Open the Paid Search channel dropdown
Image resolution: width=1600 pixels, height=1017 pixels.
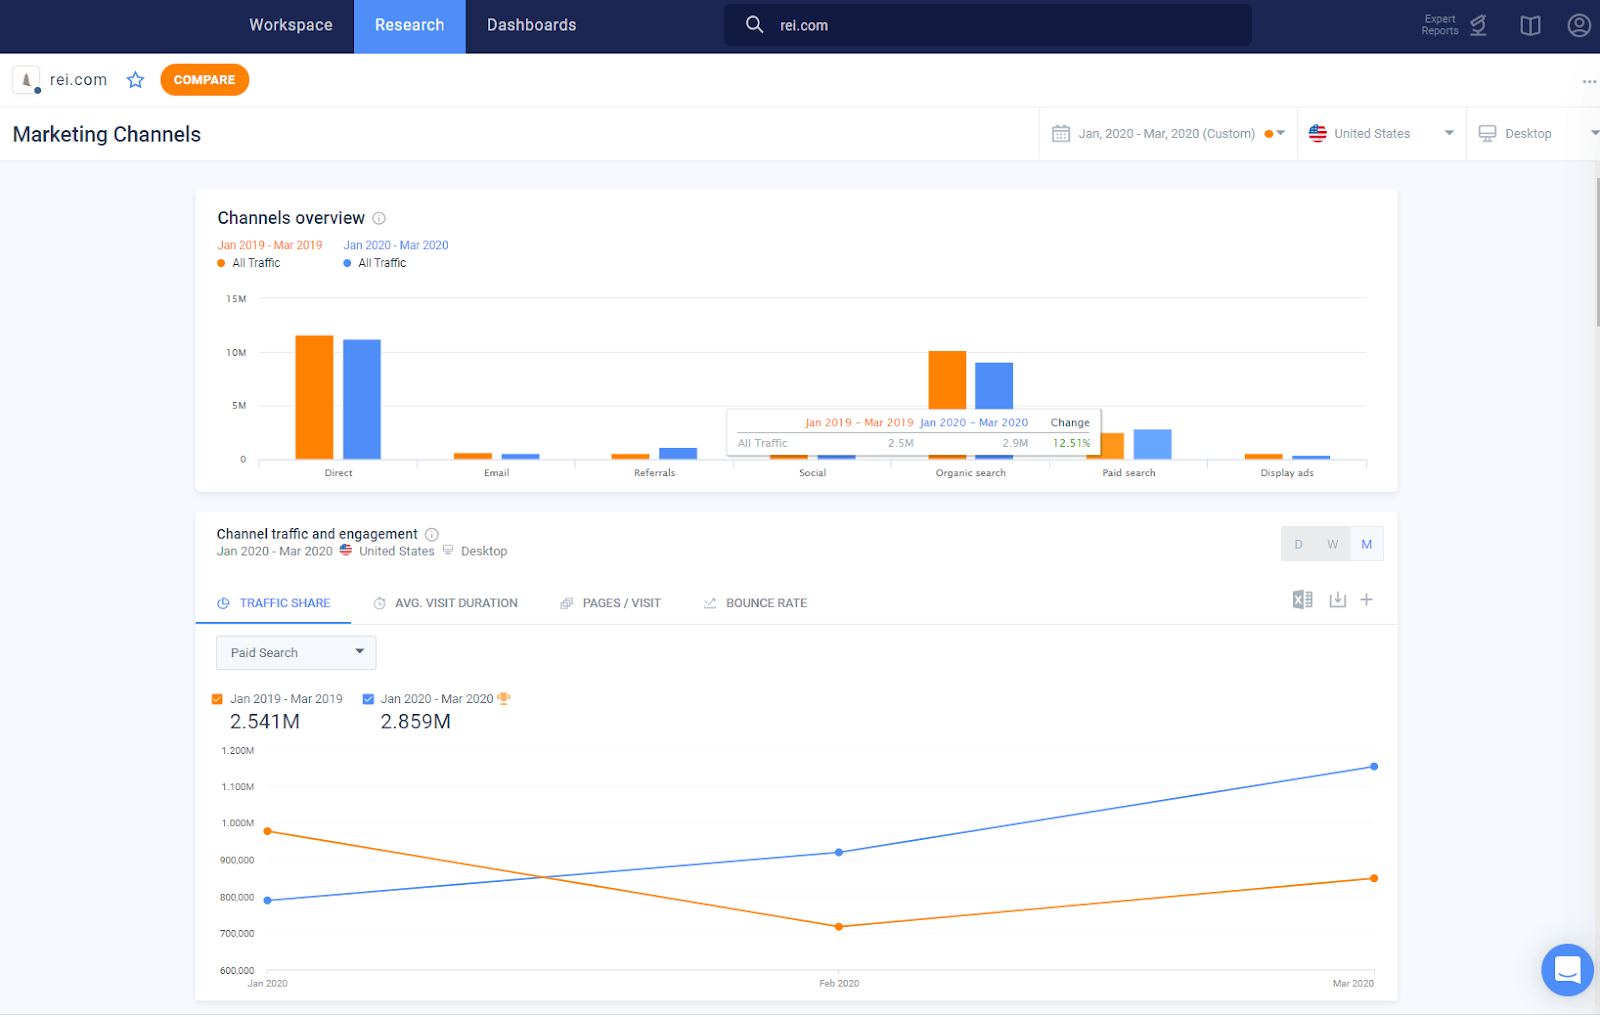pyautogui.click(x=296, y=652)
